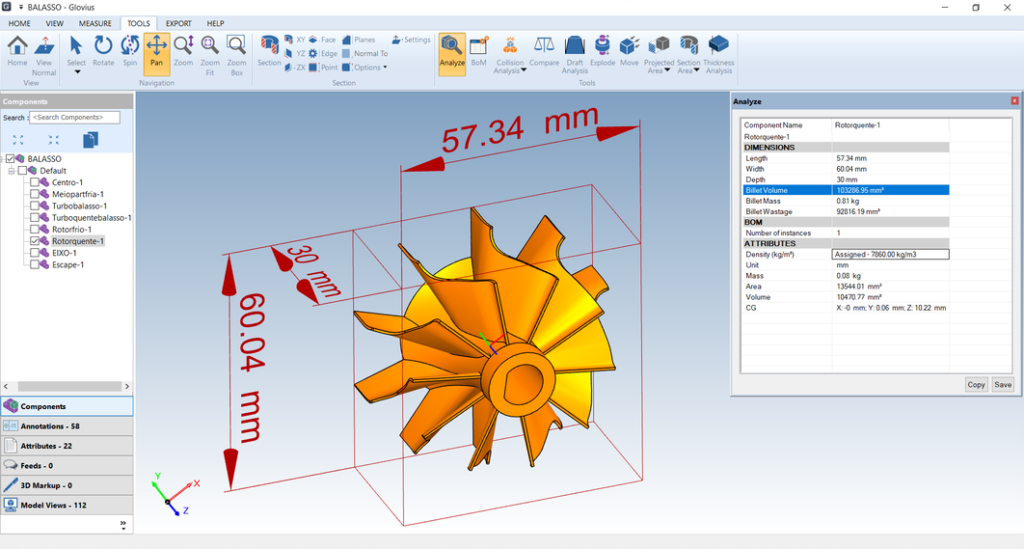Open the Projected Area dropdown

pyautogui.click(x=667, y=71)
